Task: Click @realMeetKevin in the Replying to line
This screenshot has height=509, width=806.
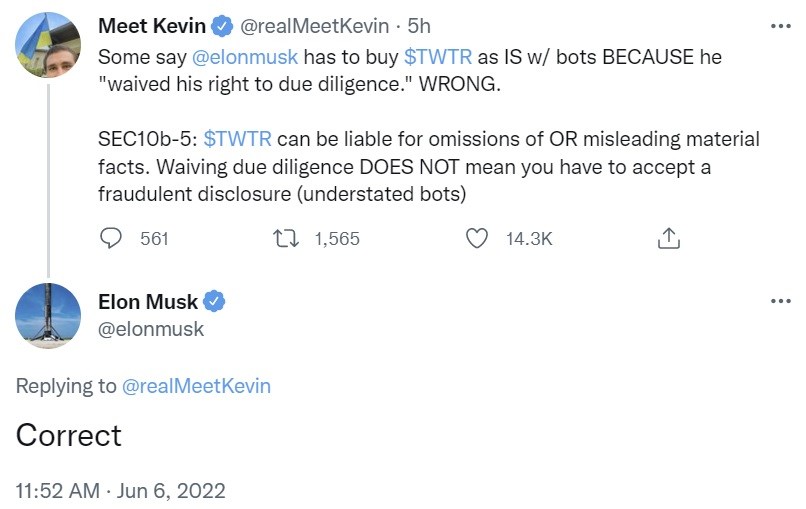Action: click(196, 386)
